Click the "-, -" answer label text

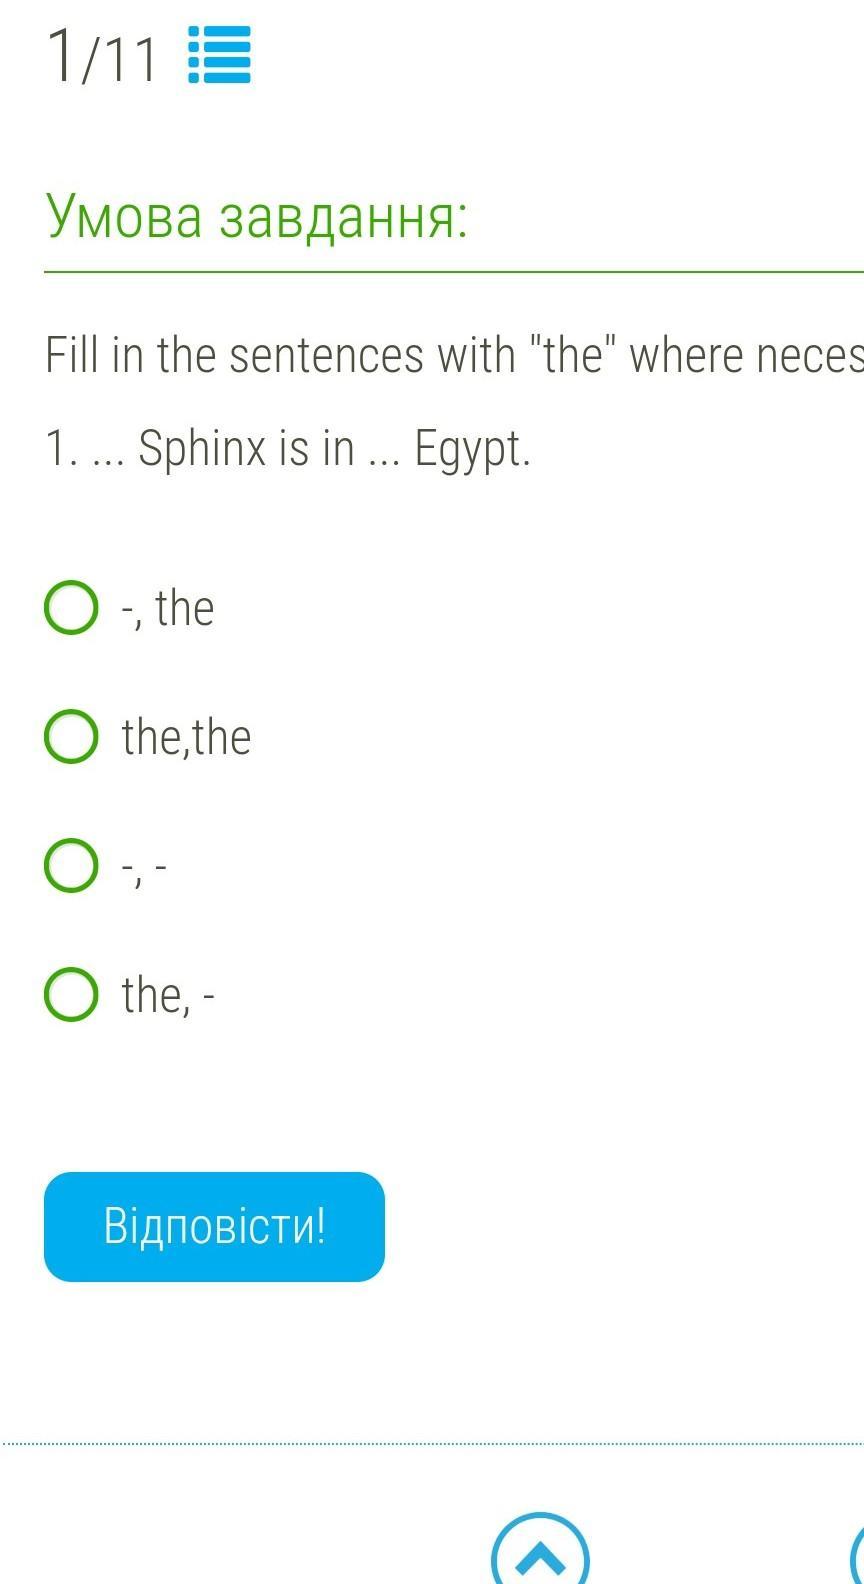pos(144,868)
